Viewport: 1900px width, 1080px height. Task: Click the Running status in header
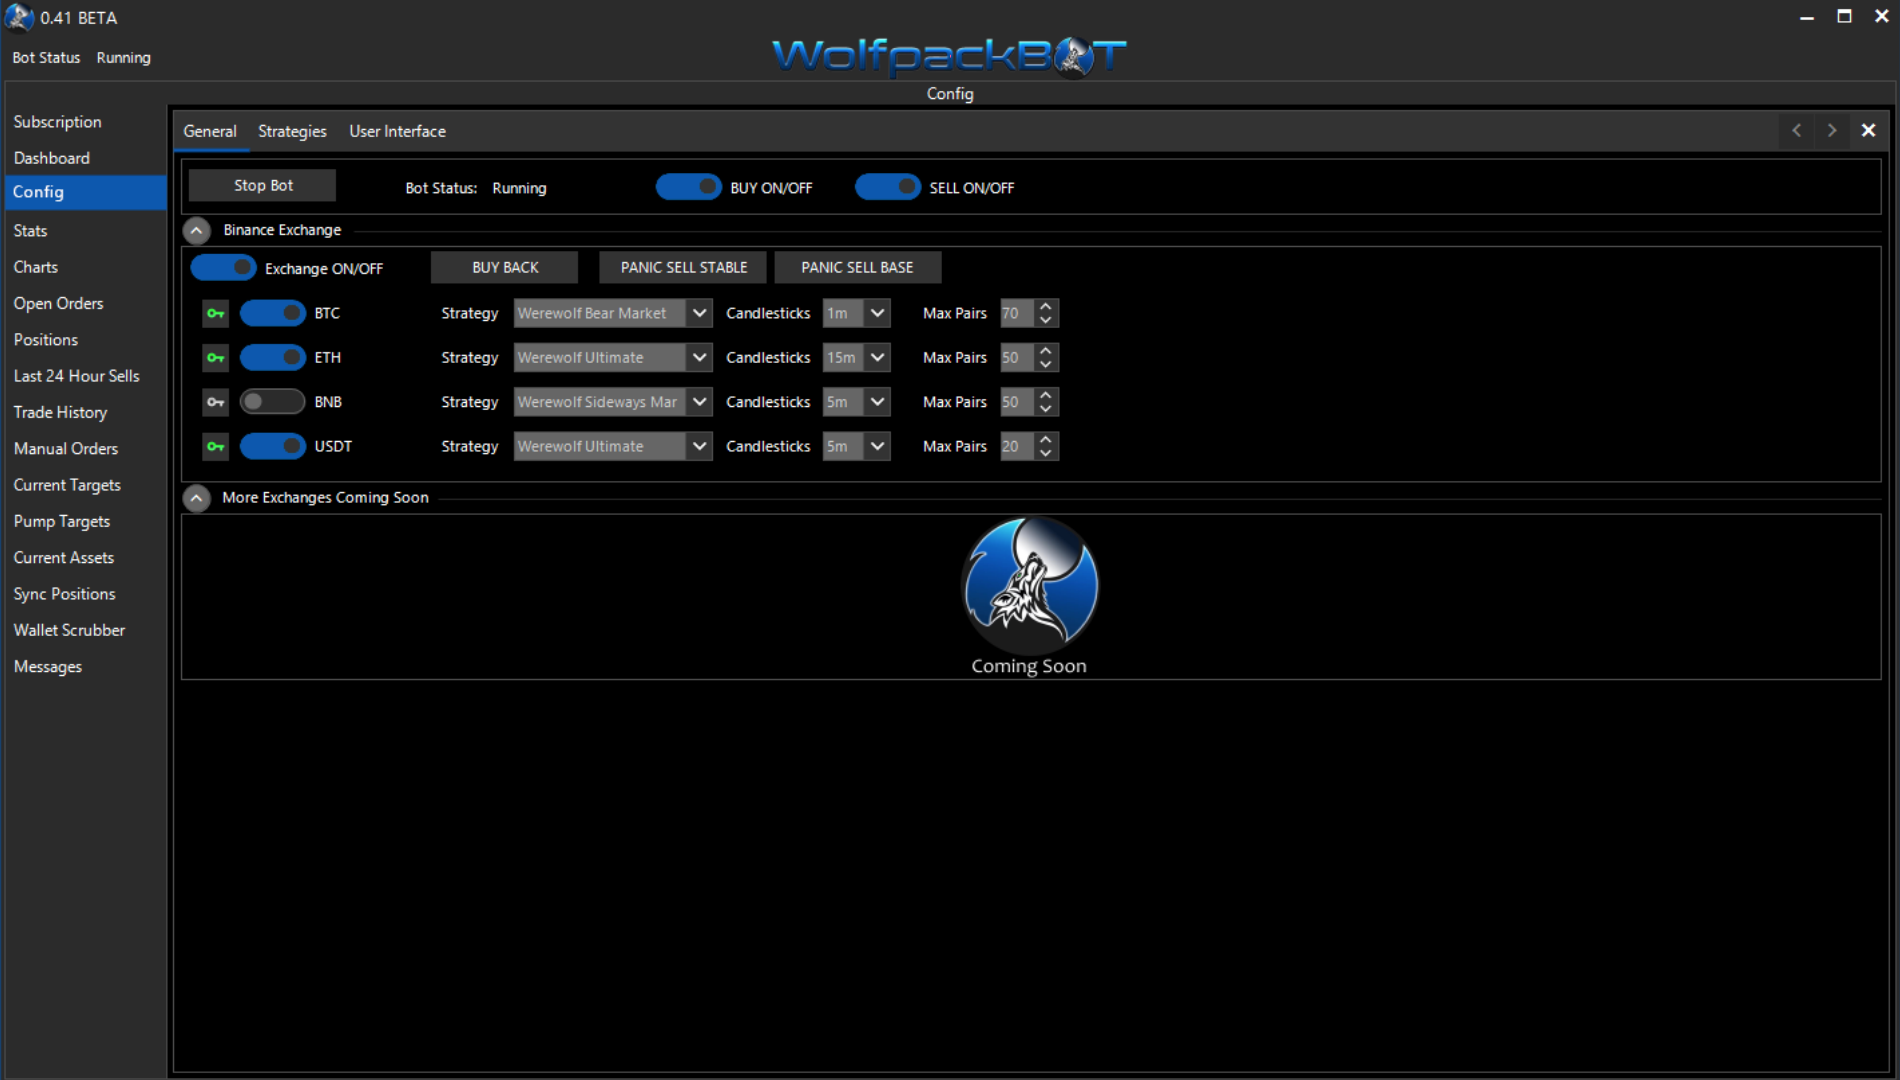(123, 58)
